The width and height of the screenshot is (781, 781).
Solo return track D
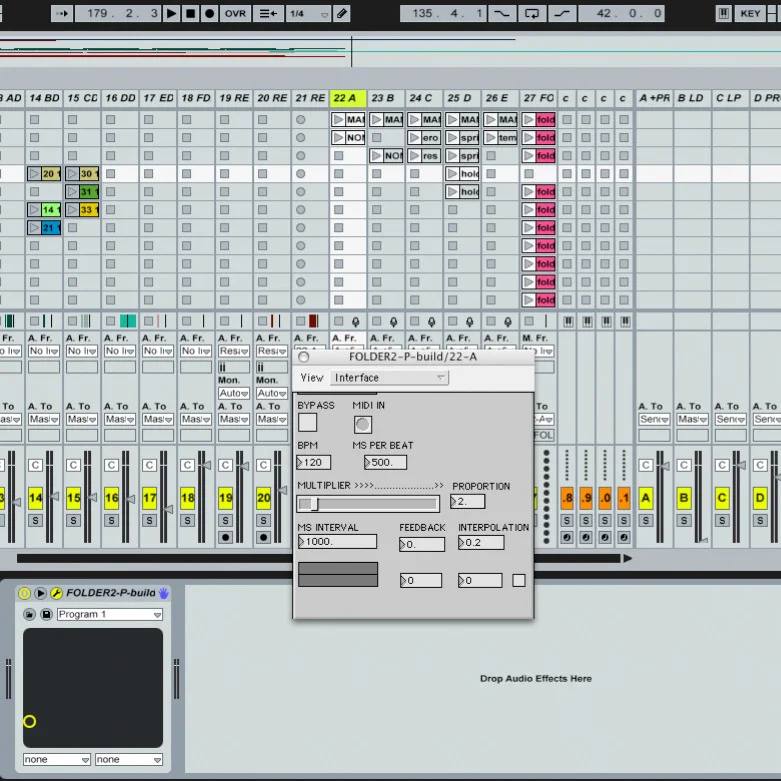pyautogui.click(x=760, y=521)
